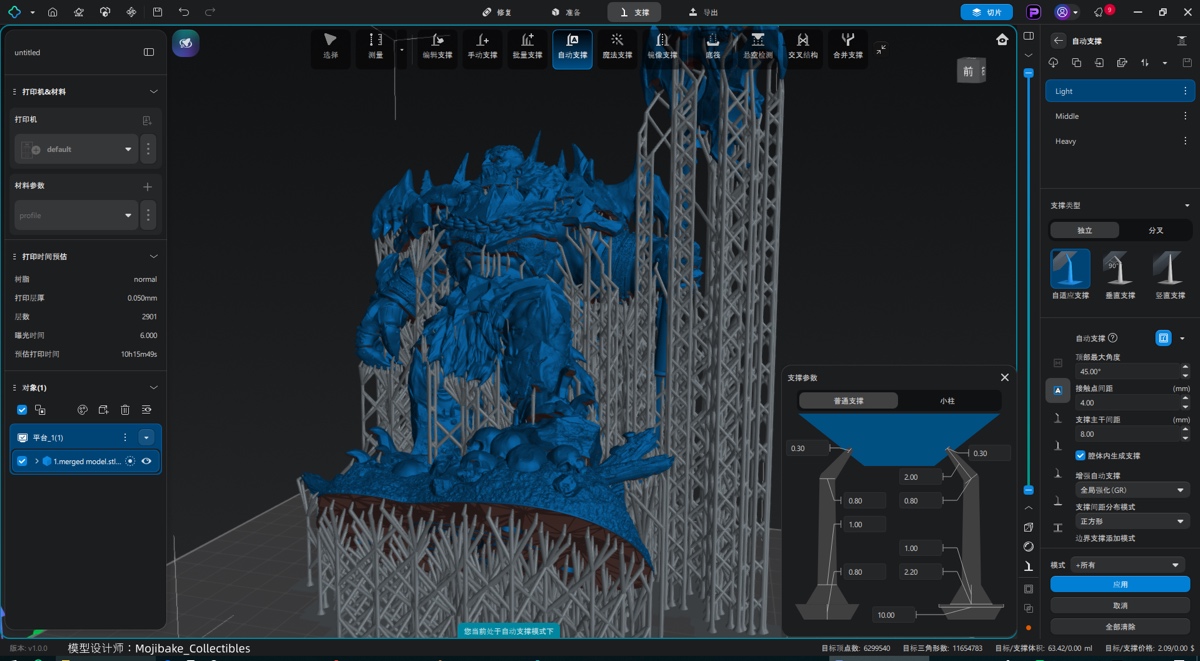
Task: Uncheck the 腔体内生成支撑 checkbox
Action: point(1080,455)
